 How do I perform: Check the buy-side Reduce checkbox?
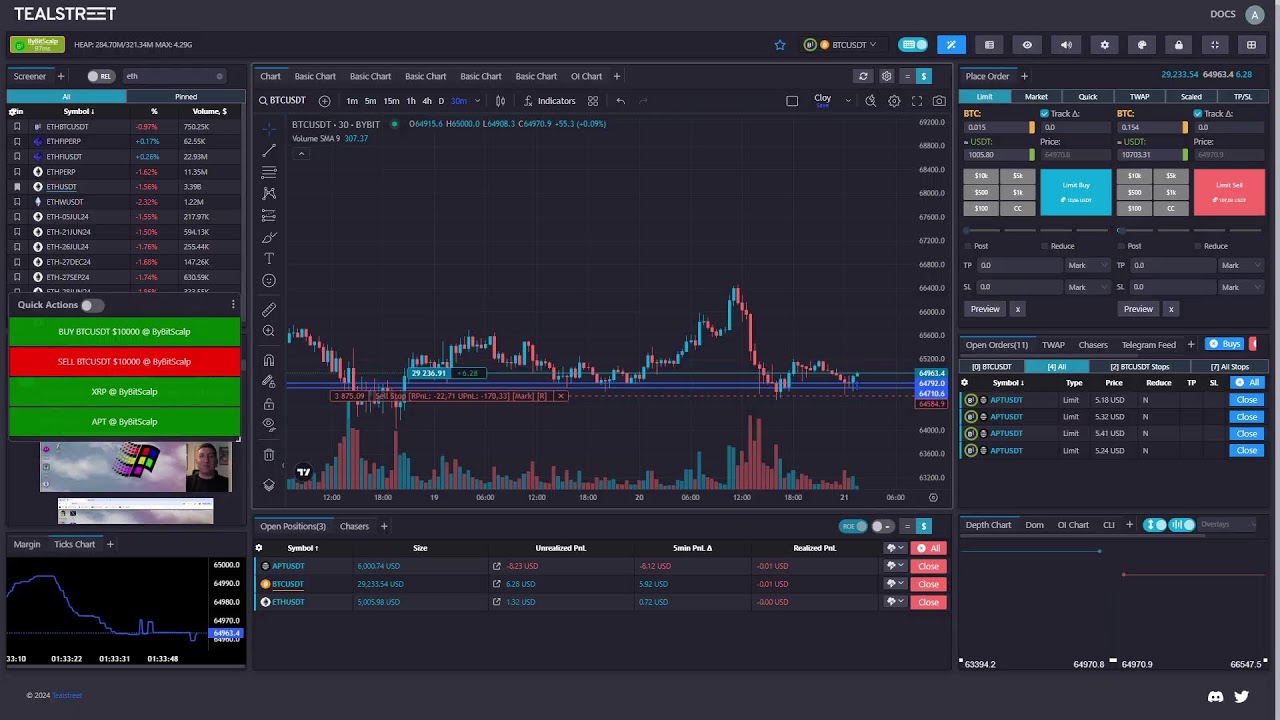[1045, 246]
